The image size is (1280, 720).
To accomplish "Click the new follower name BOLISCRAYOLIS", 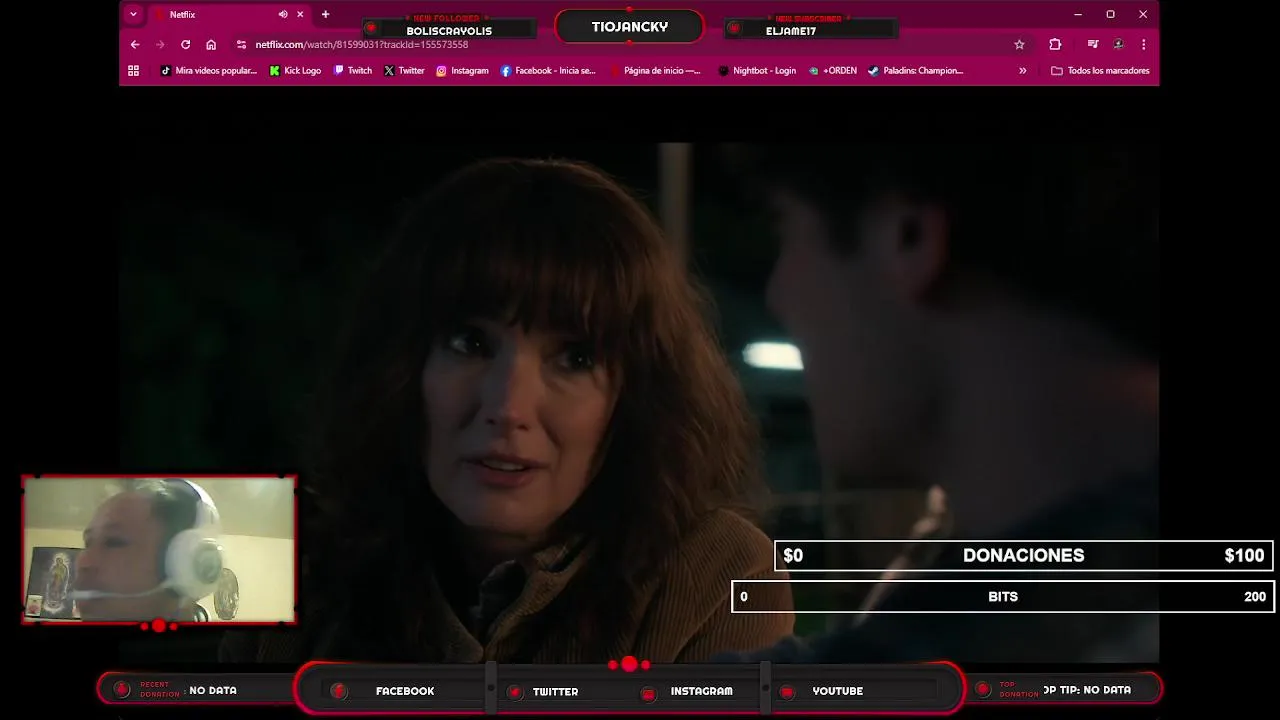I will (449, 31).
